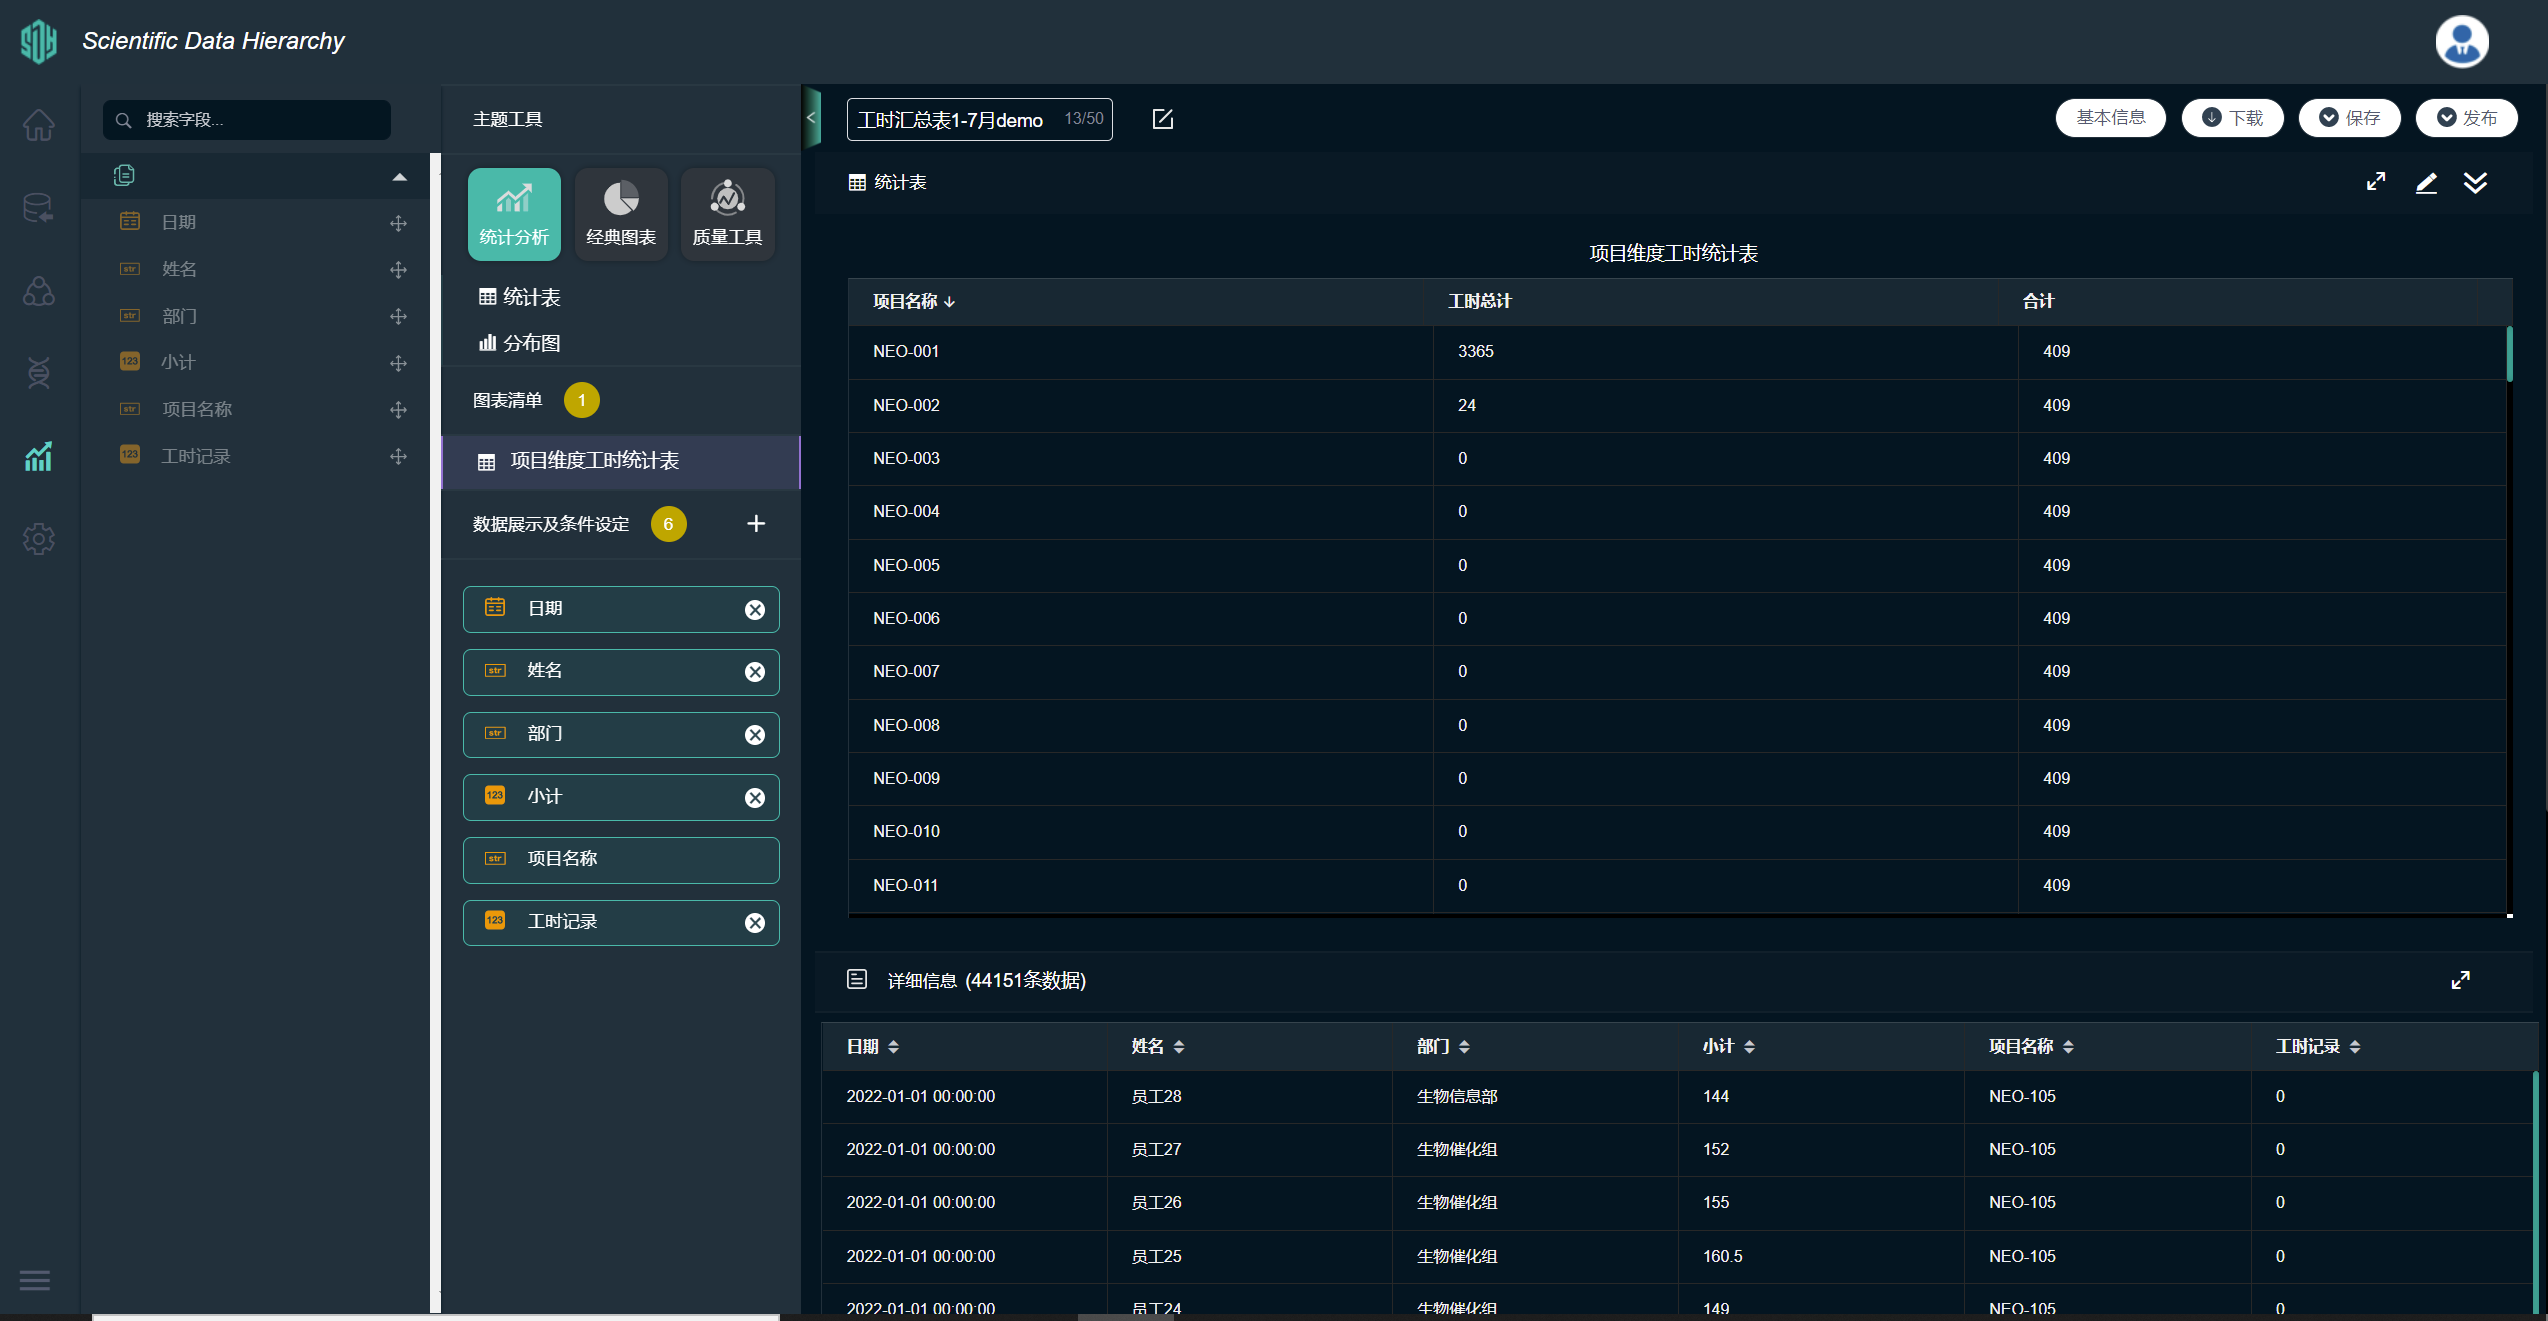Viewport: 2548px width, 1321px height.
Task: Open the 质量工具 tile
Action: (727, 214)
